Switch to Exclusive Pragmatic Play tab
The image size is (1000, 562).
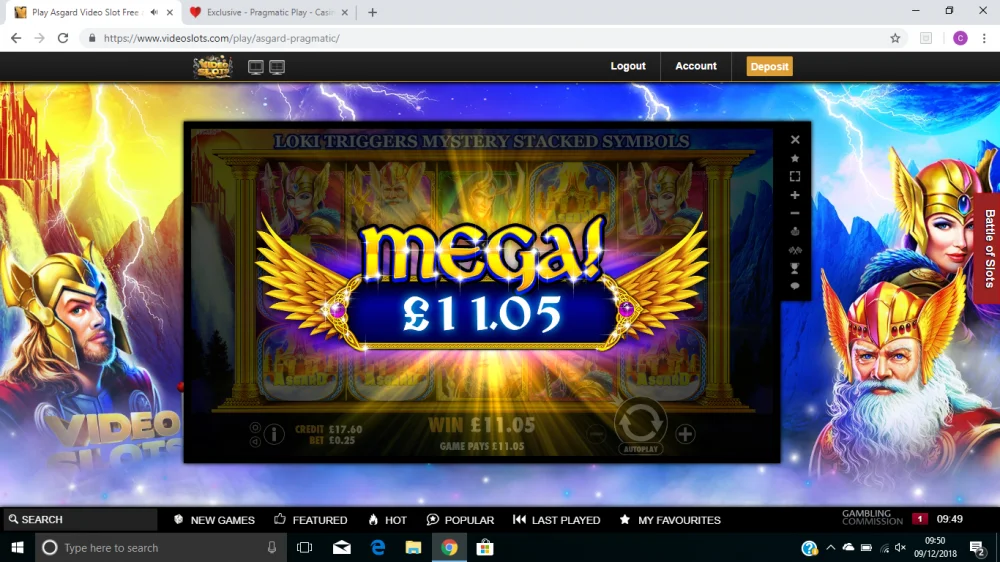click(x=268, y=12)
